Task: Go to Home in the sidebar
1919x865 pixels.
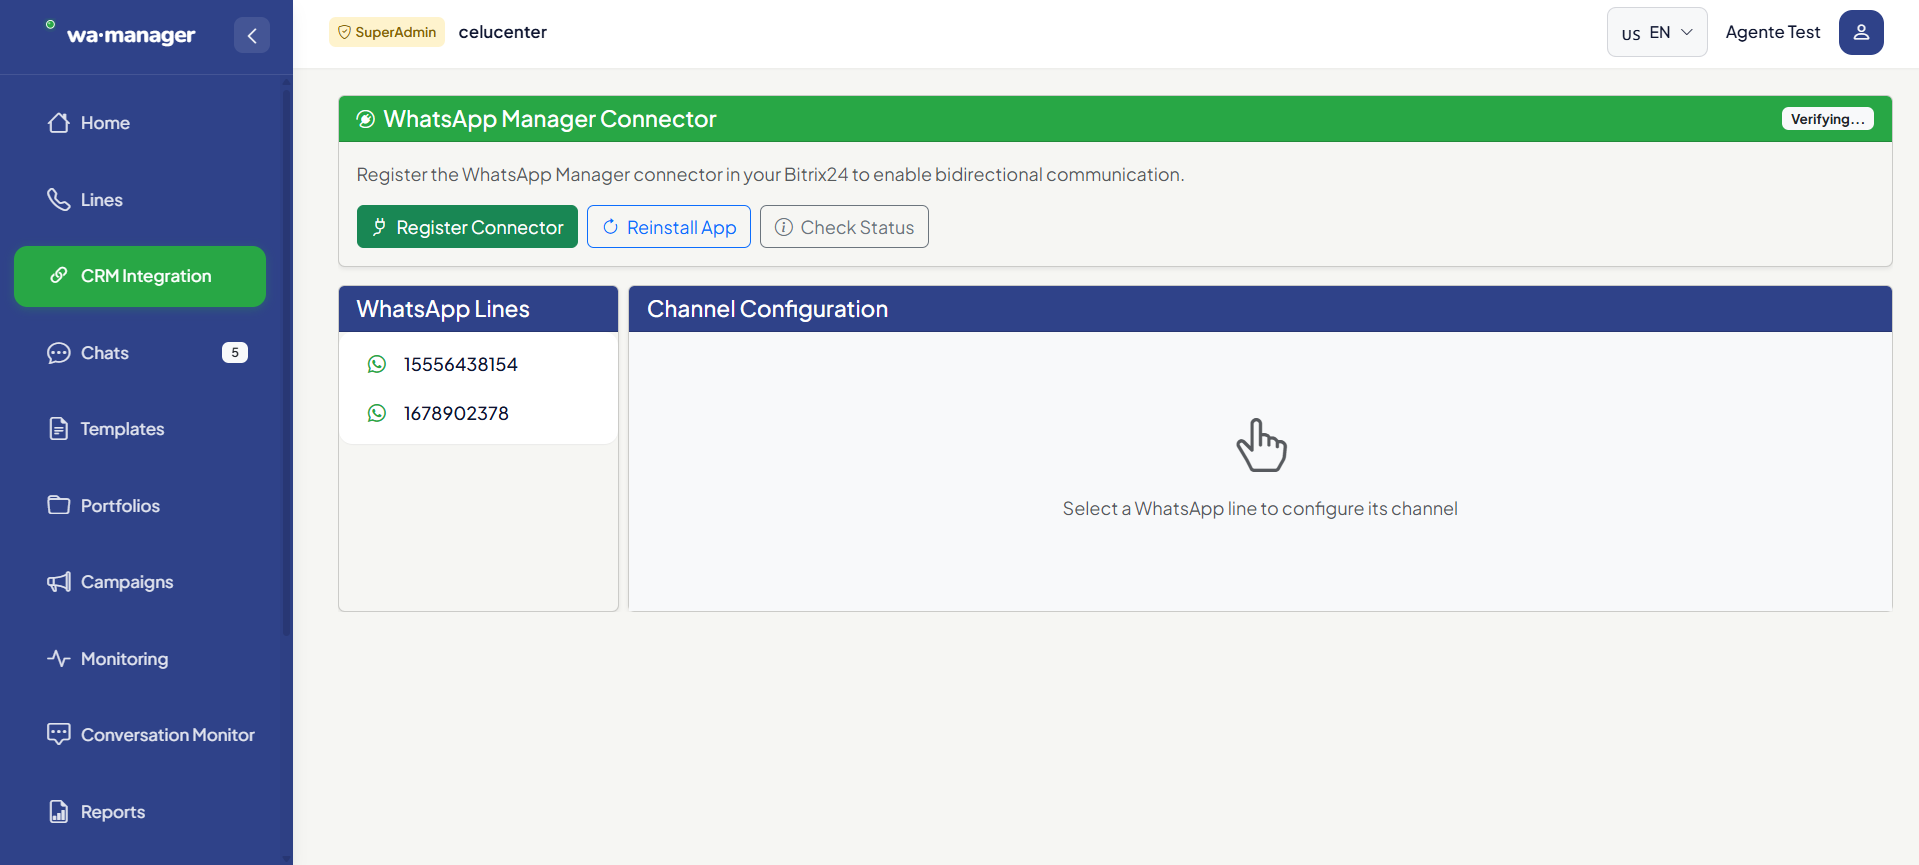Action: [x=140, y=123]
